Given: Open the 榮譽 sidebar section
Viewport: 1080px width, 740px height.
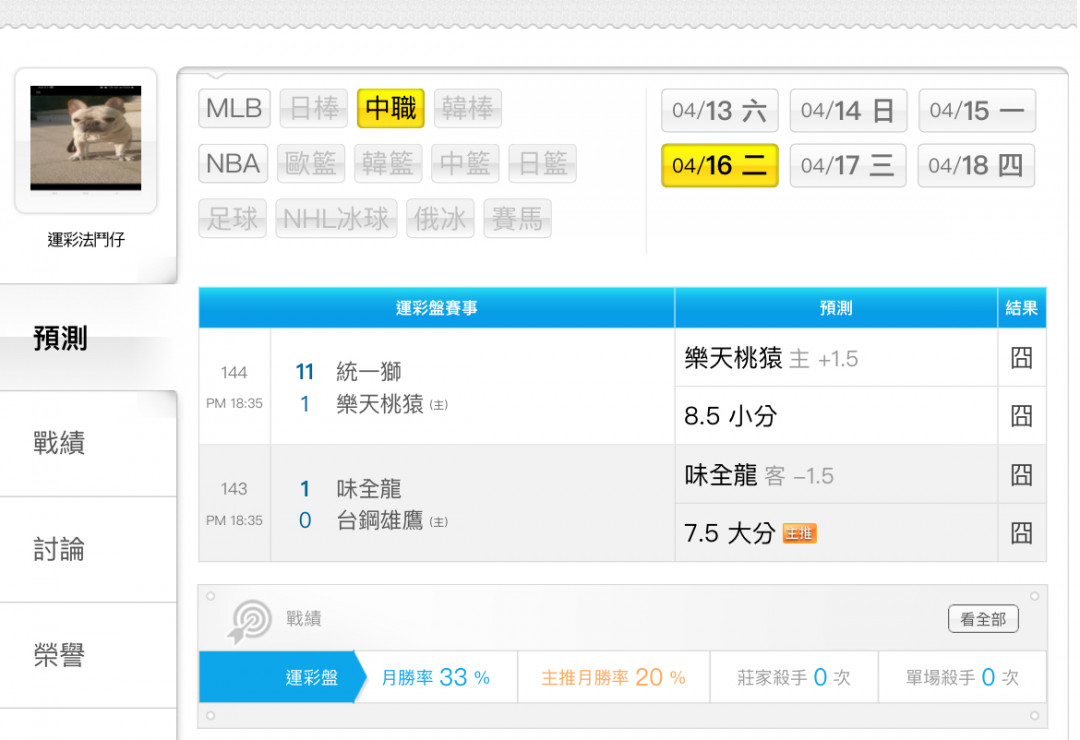Looking at the screenshot, I should (x=88, y=655).
